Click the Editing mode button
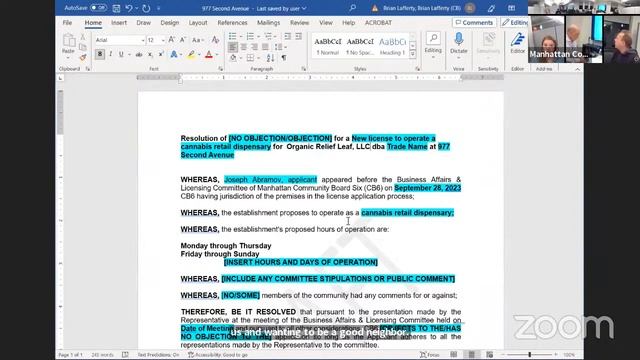Screen dimensions: 640x360 pos(515,23)
